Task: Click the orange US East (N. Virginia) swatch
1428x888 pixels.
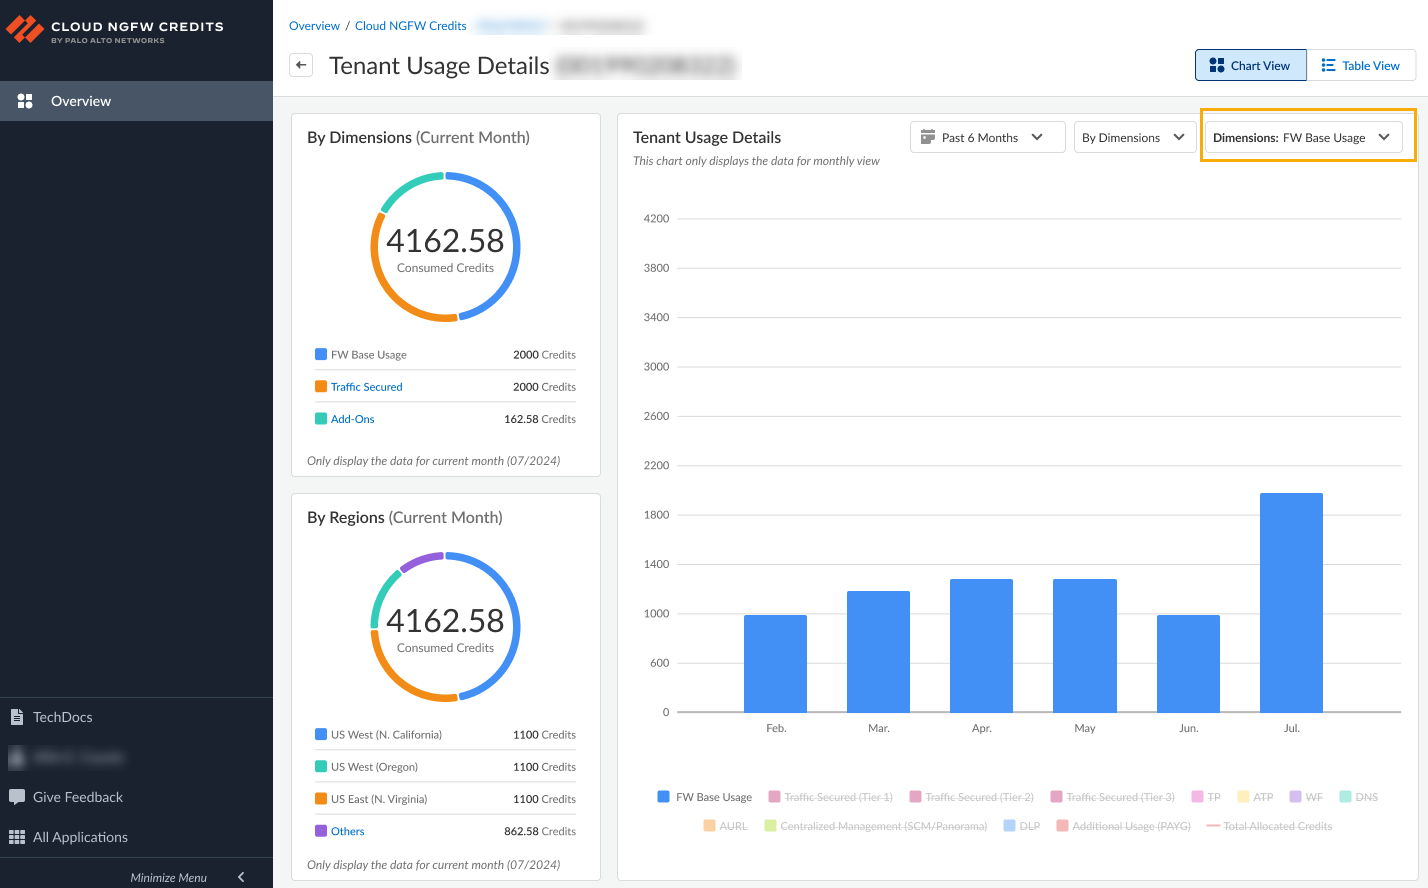Action: (x=321, y=799)
